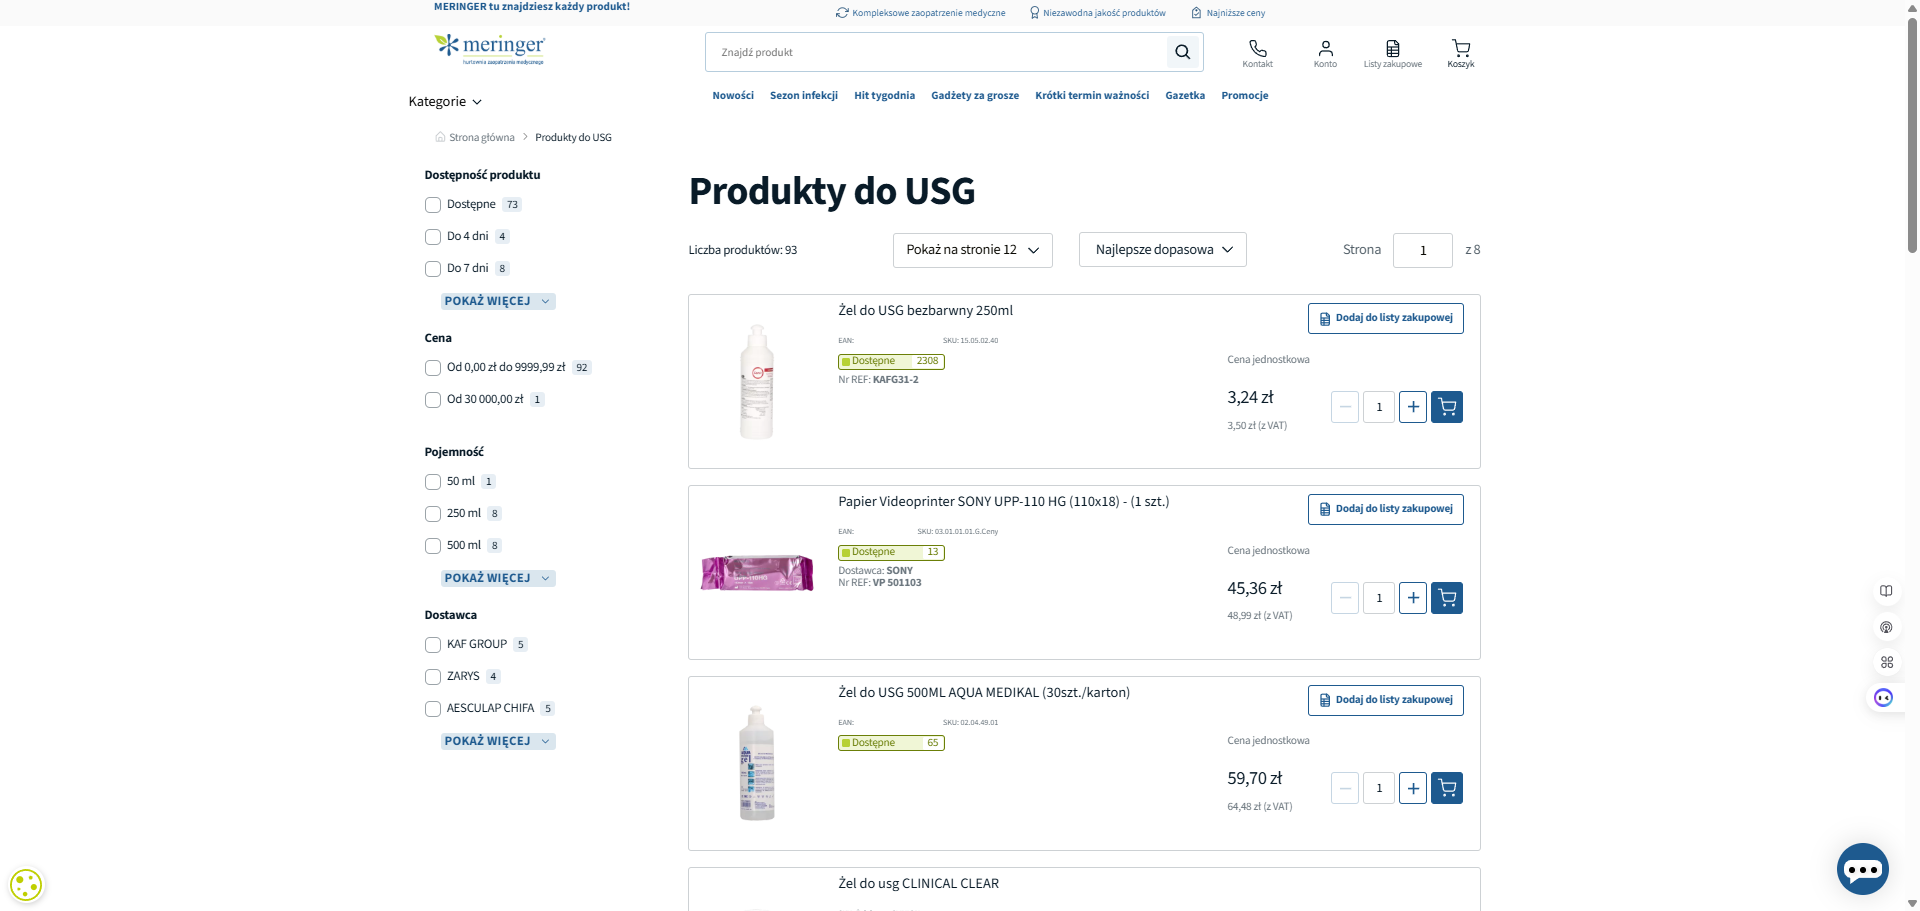Open the Nowości menu item

pyautogui.click(x=733, y=96)
